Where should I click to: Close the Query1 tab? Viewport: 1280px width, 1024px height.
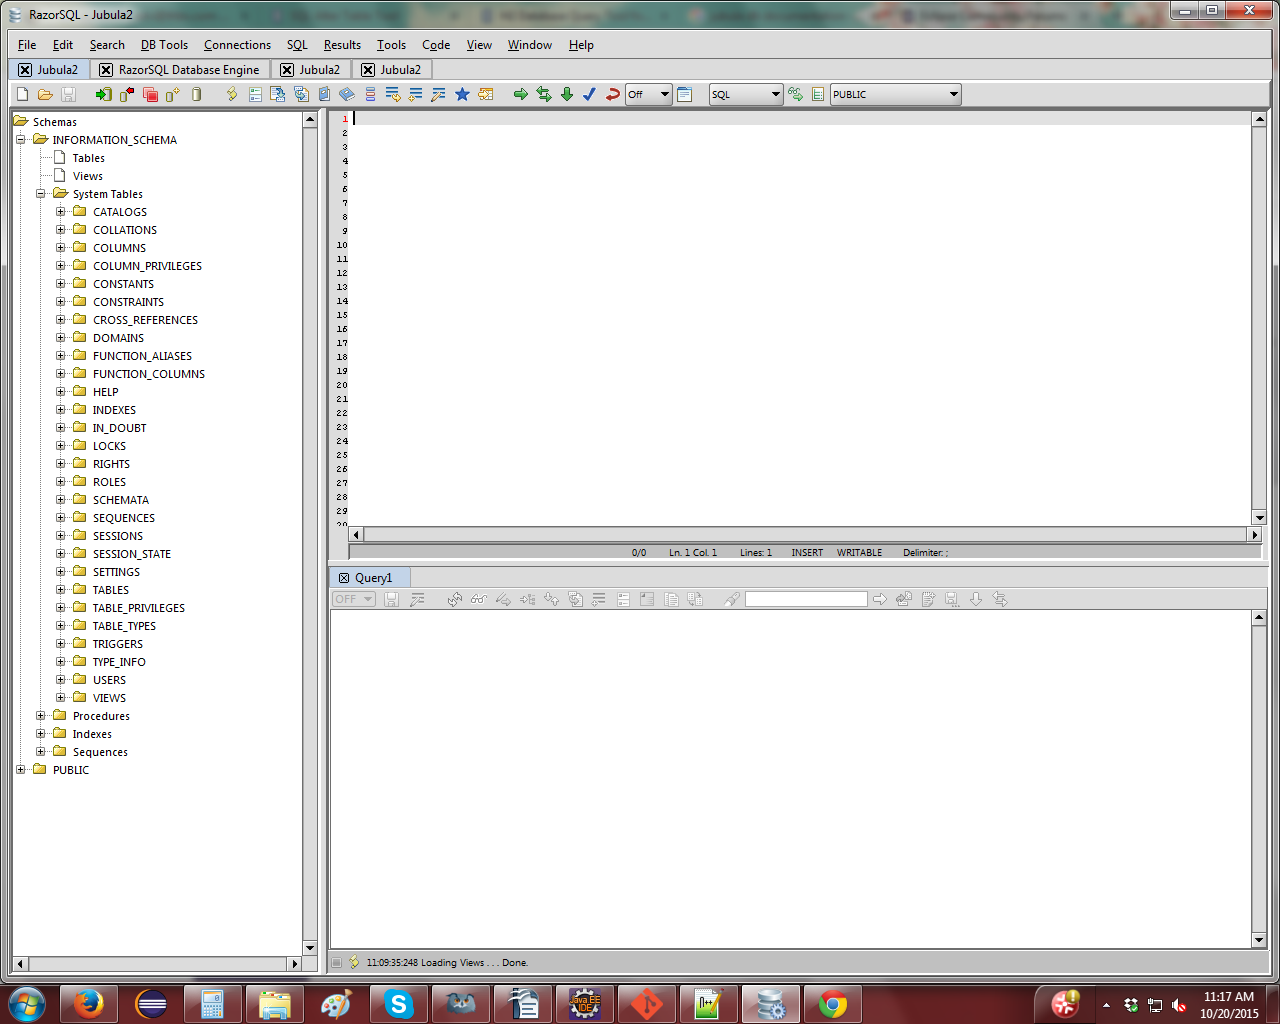tap(343, 578)
